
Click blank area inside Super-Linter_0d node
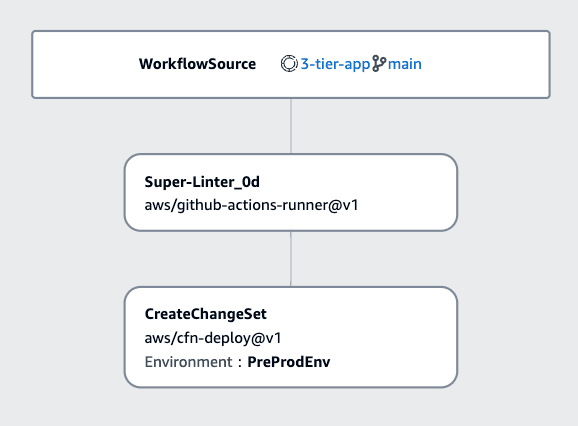pyautogui.click(x=405, y=192)
